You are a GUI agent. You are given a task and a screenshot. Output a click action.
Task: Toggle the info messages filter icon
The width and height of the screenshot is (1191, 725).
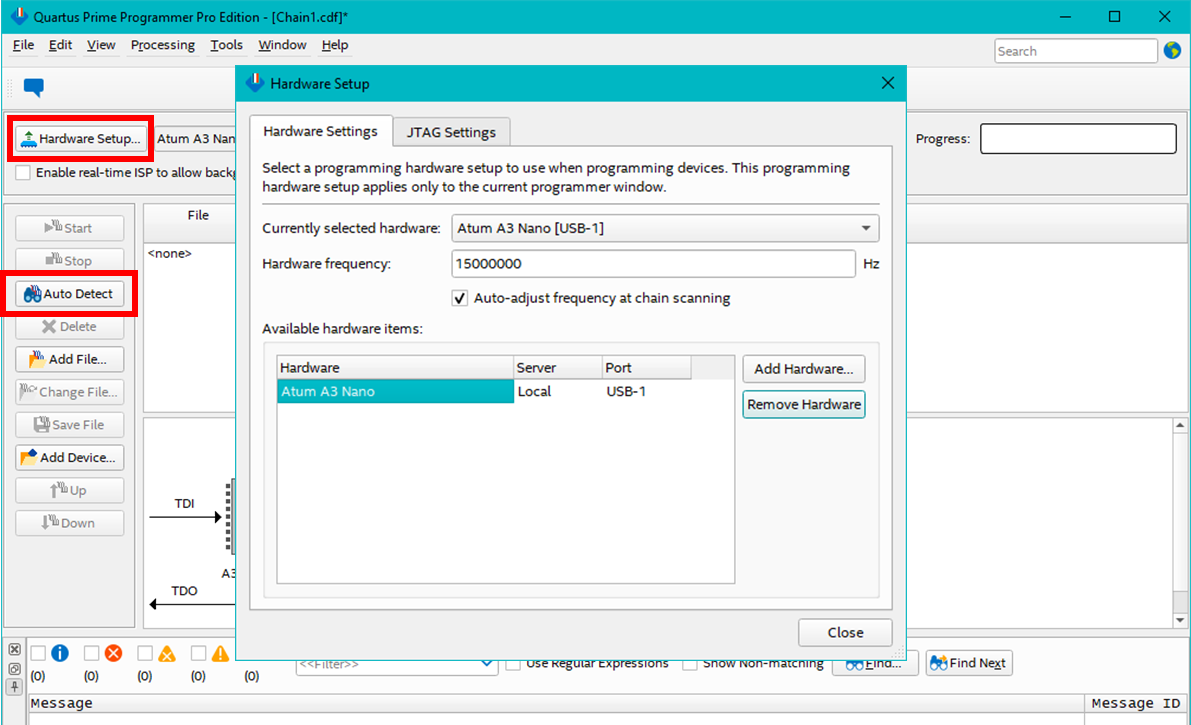point(59,654)
